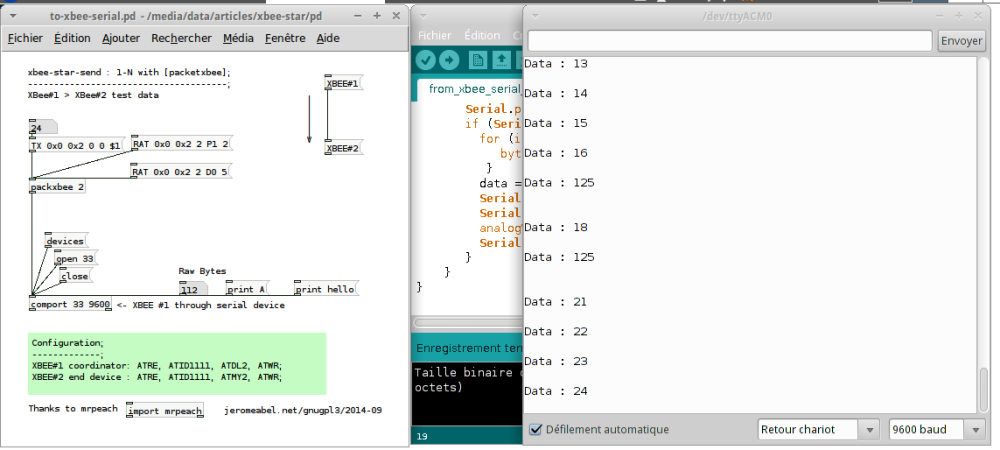Click the XBEE#1 box in the patch
The width and height of the screenshot is (1000, 450).
(x=343, y=83)
